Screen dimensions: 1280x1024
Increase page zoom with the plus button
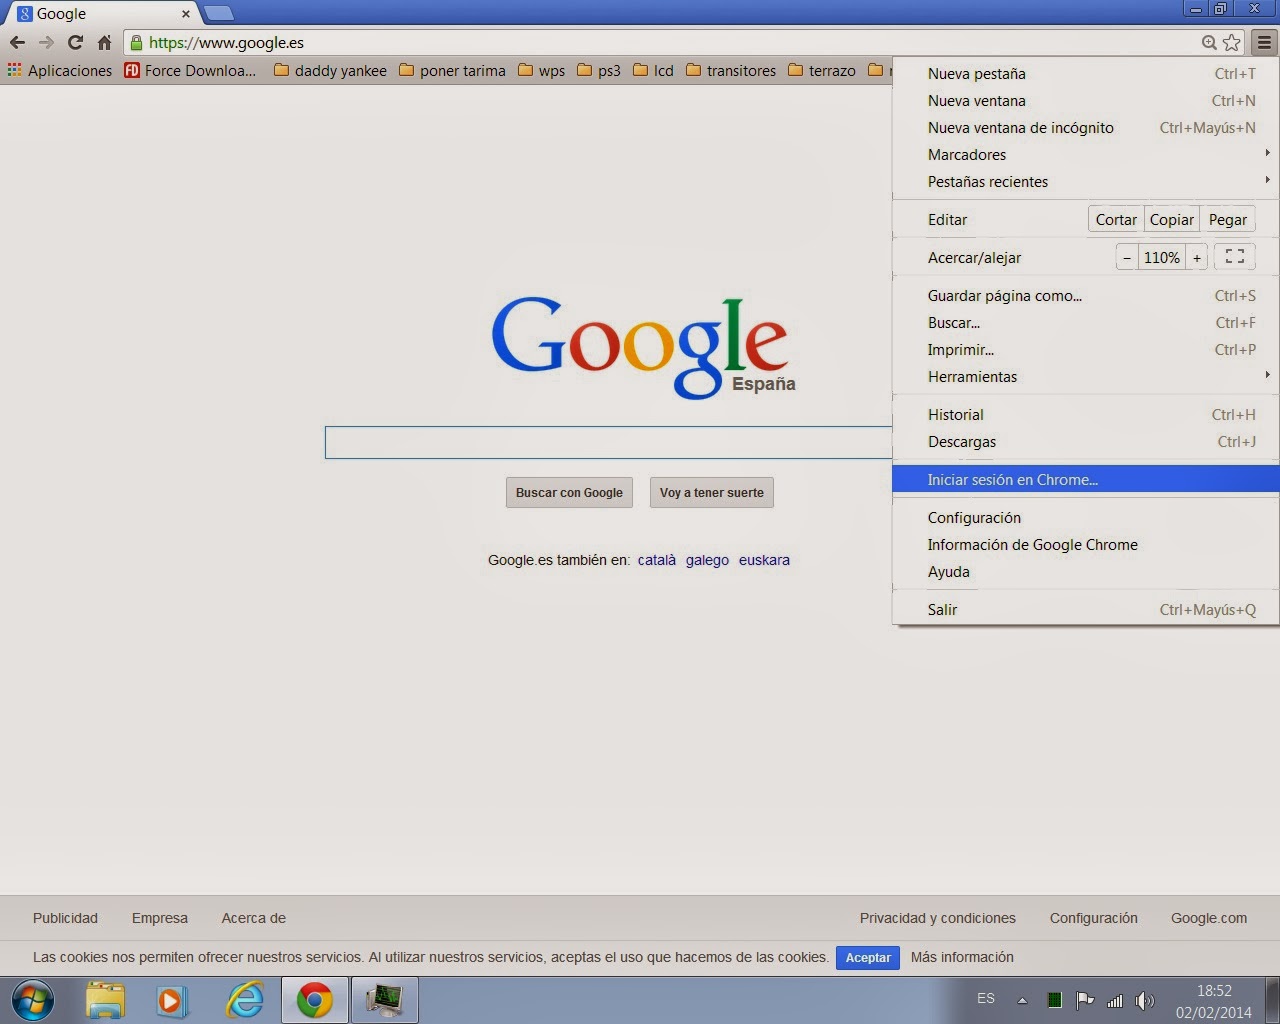pos(1197,258)
